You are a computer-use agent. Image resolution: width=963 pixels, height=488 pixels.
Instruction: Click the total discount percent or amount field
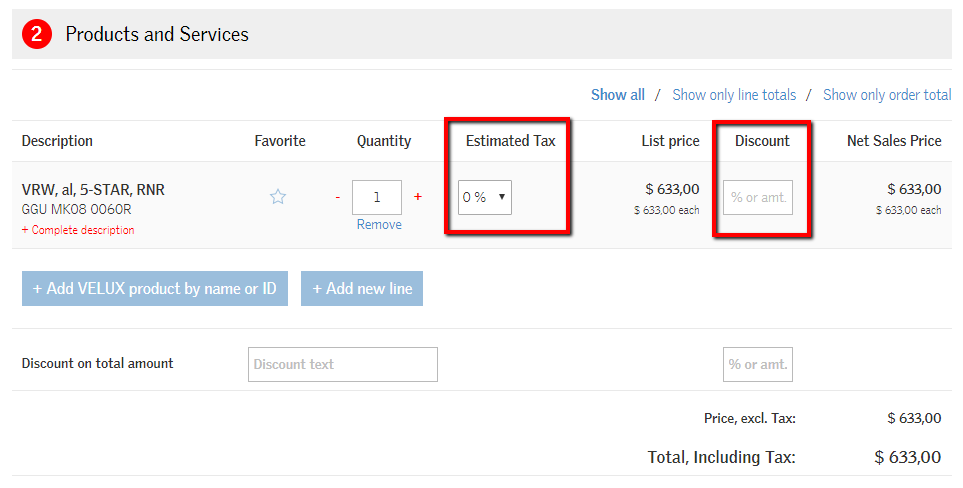tap(758, 364)
